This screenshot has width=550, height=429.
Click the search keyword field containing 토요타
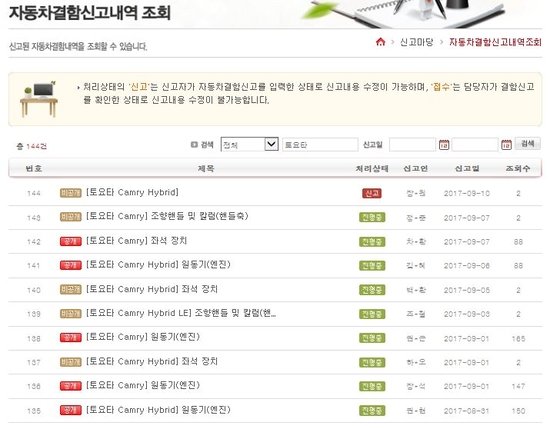320,145
